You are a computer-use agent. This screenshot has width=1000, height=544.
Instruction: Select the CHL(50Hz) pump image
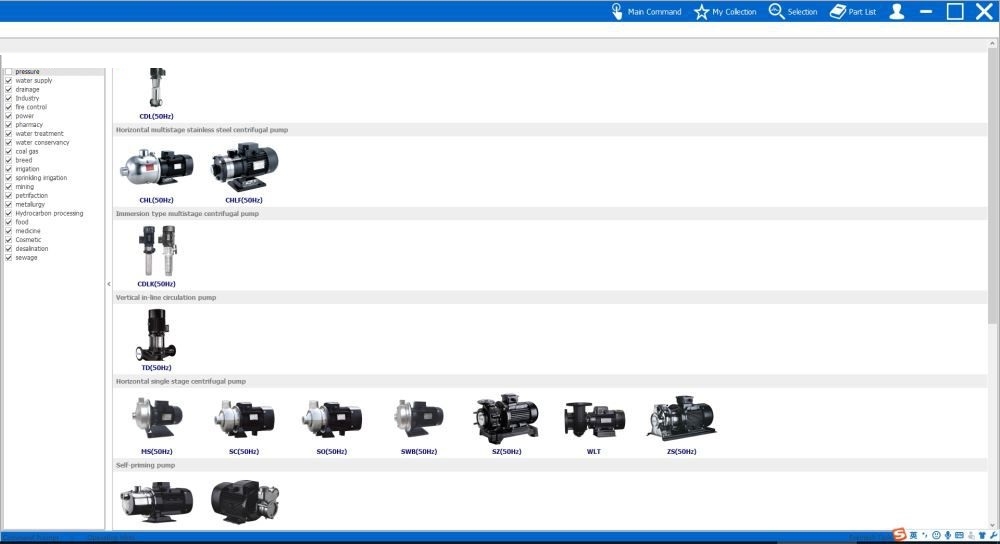coord(156,168)
